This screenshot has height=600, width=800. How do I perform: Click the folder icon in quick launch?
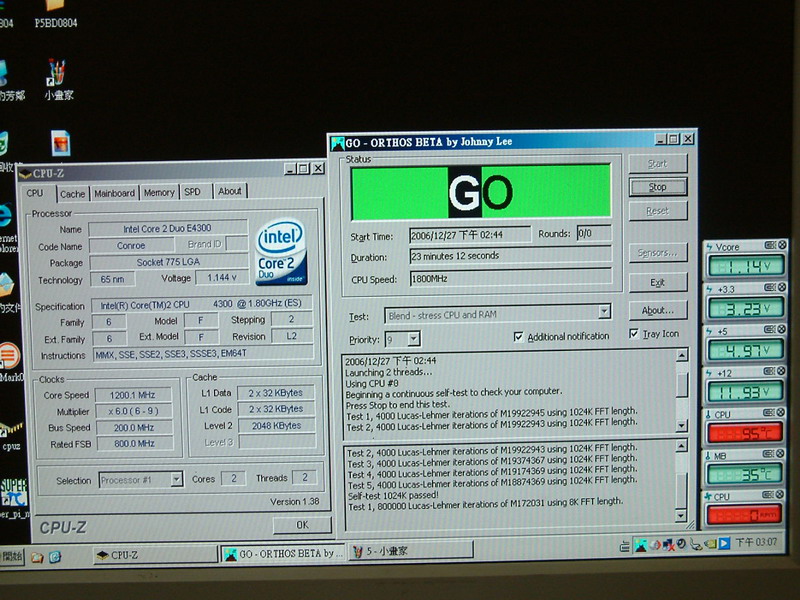pos(37,557)
